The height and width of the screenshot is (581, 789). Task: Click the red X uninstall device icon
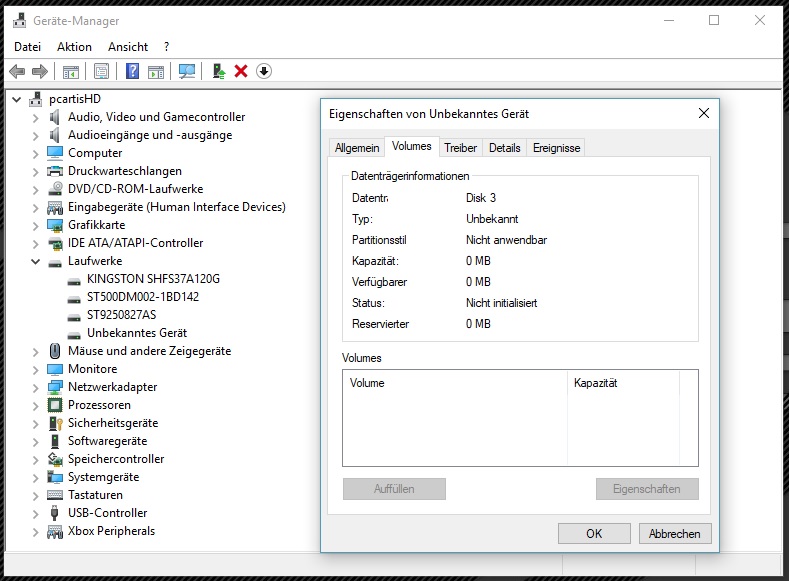(241, 71)
